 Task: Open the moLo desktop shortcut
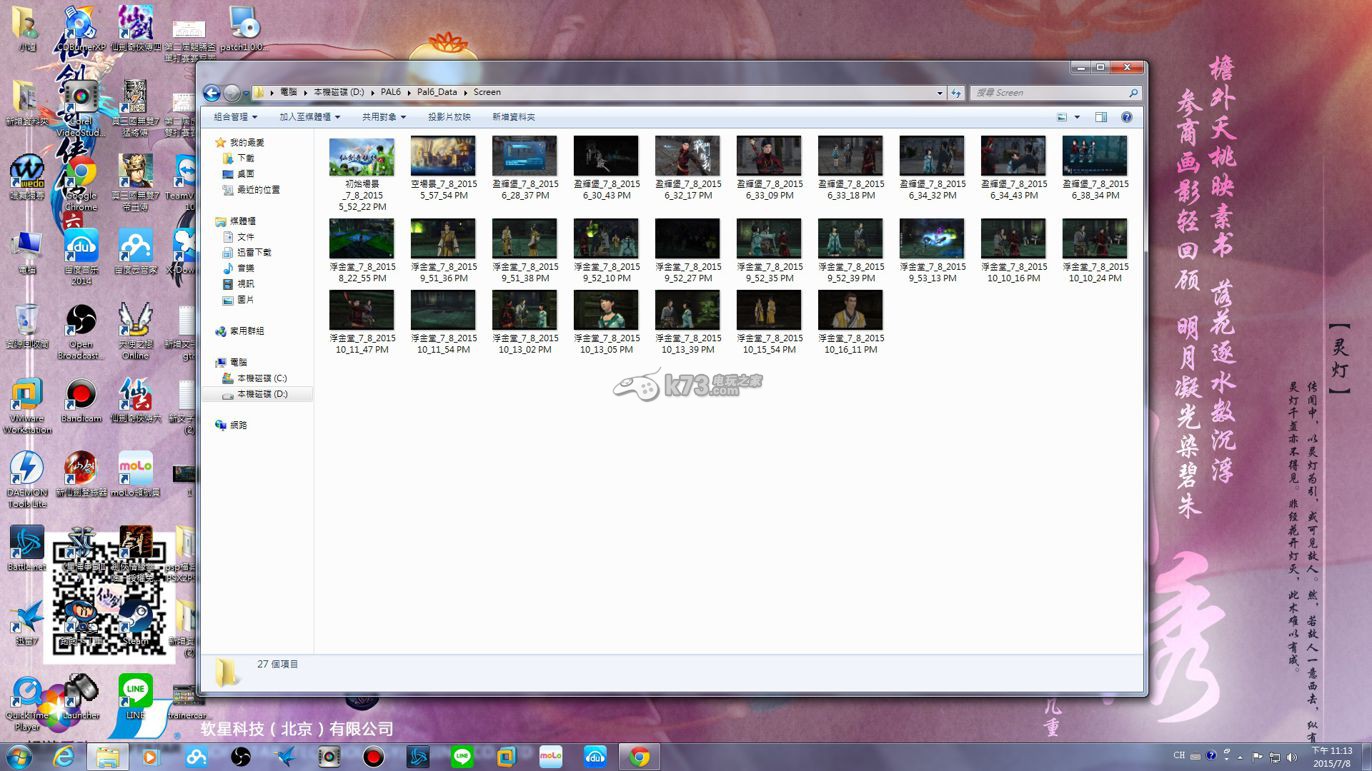[135, 474]
